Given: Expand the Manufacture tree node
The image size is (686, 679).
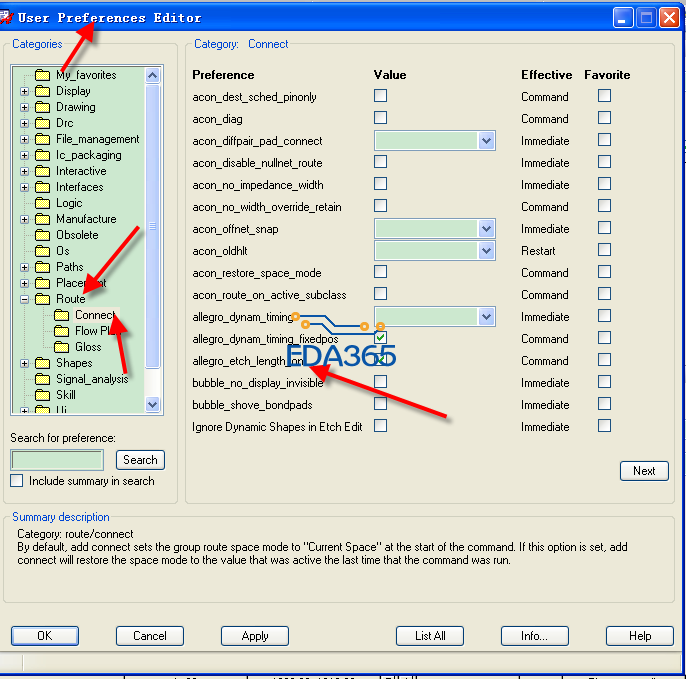Looking at the screenshot, I should (24, 219).
